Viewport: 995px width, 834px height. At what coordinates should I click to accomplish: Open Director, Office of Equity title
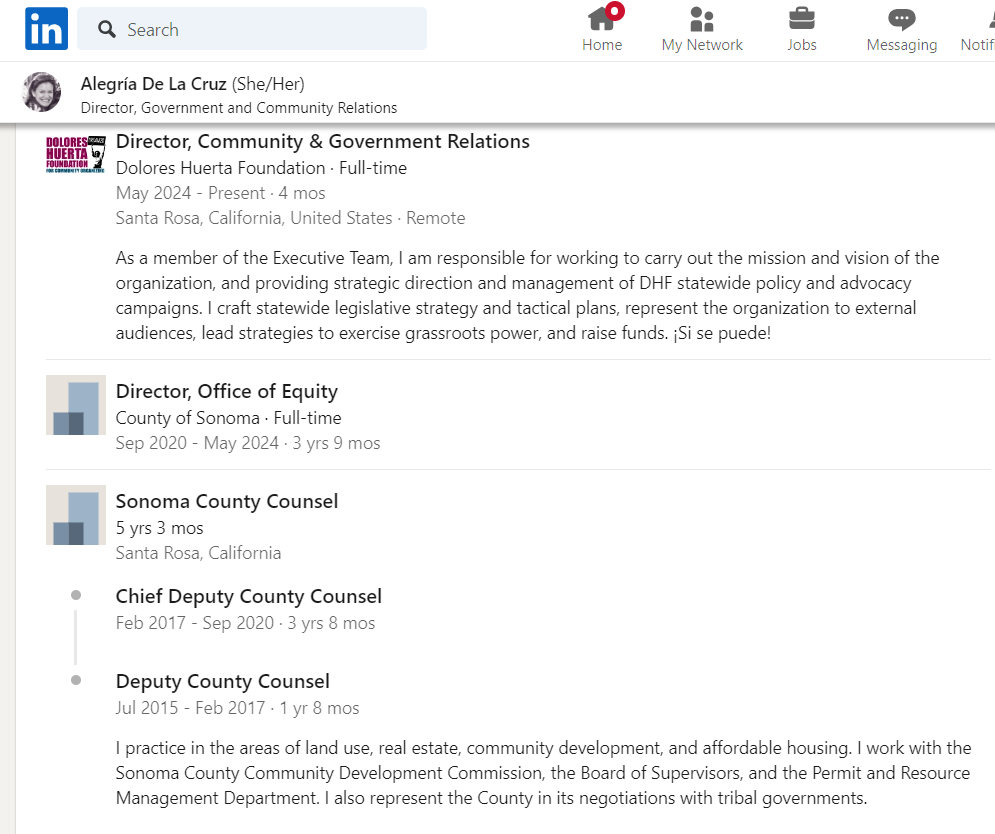[x=227, y=392]
